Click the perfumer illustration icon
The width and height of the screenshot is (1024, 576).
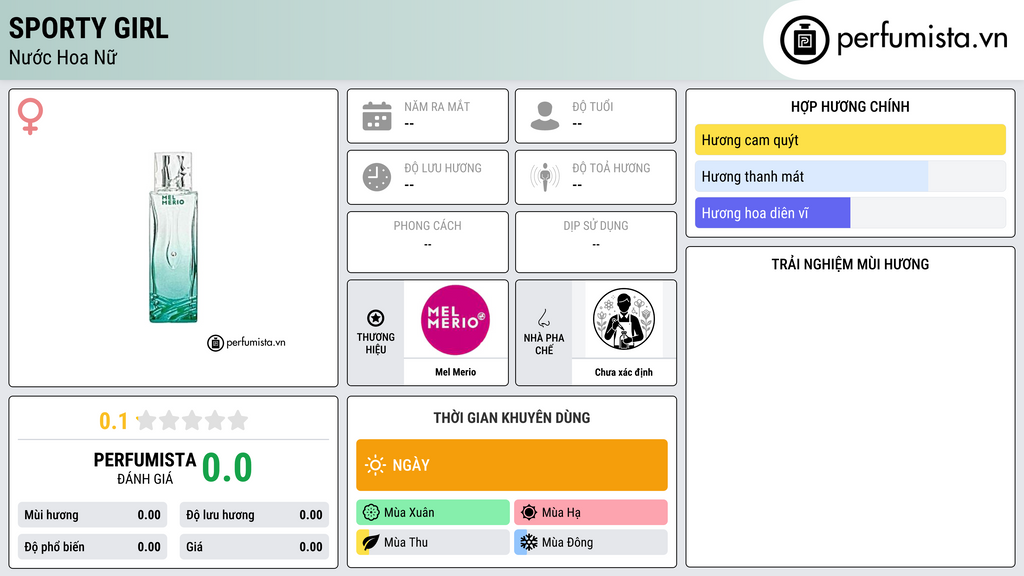click(624, 319)
